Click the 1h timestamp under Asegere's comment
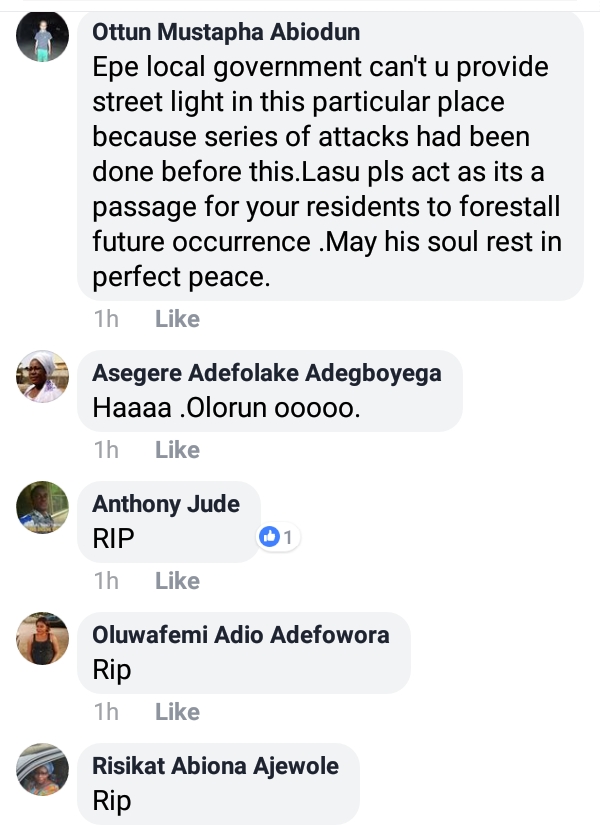Viewport: 600px width, 825px height. click(106, 450)
